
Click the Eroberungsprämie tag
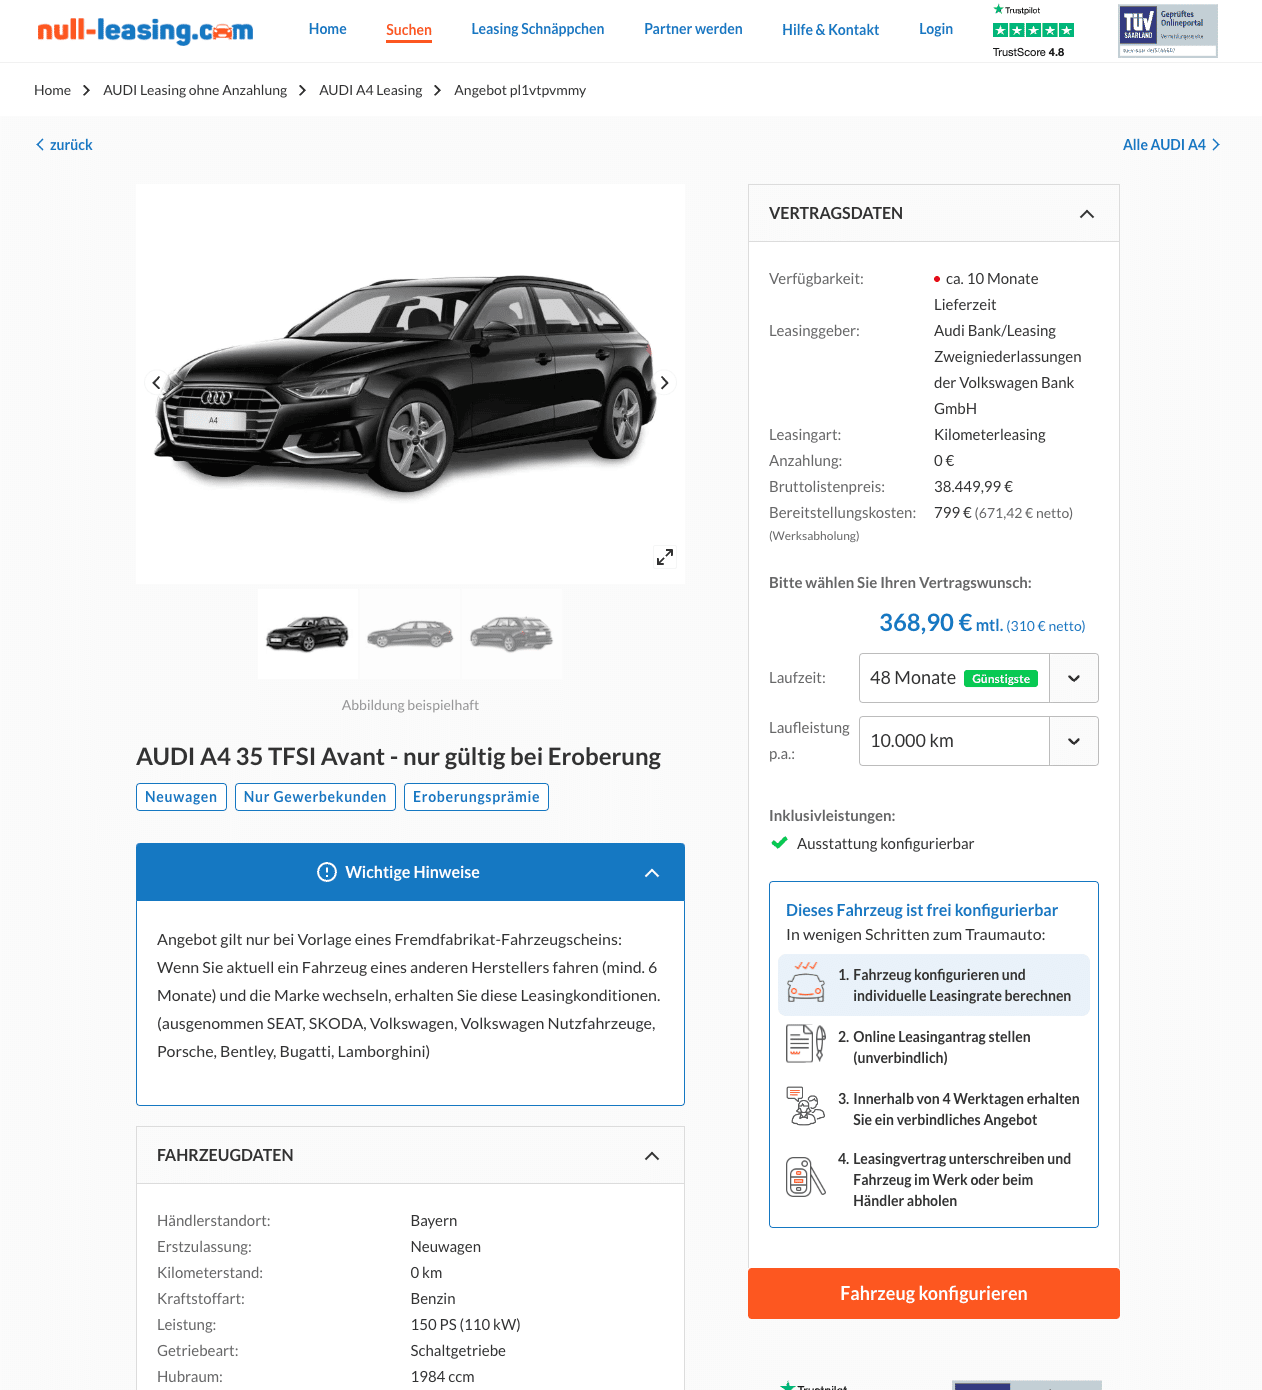click(476, 797)
